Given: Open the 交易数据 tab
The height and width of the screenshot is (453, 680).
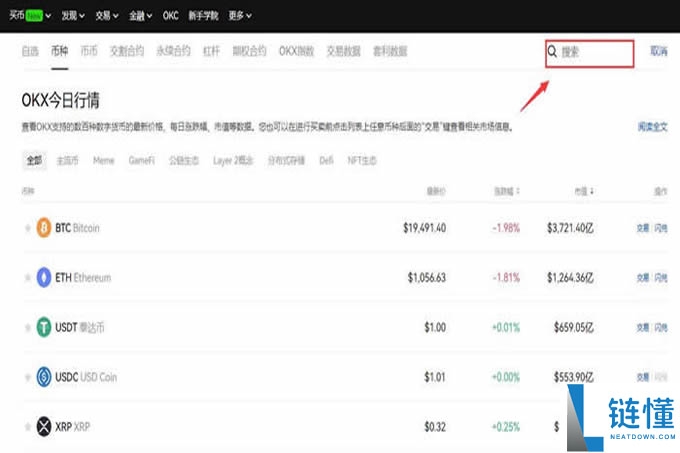Looking at the screenshot, I should pos(343,51).
